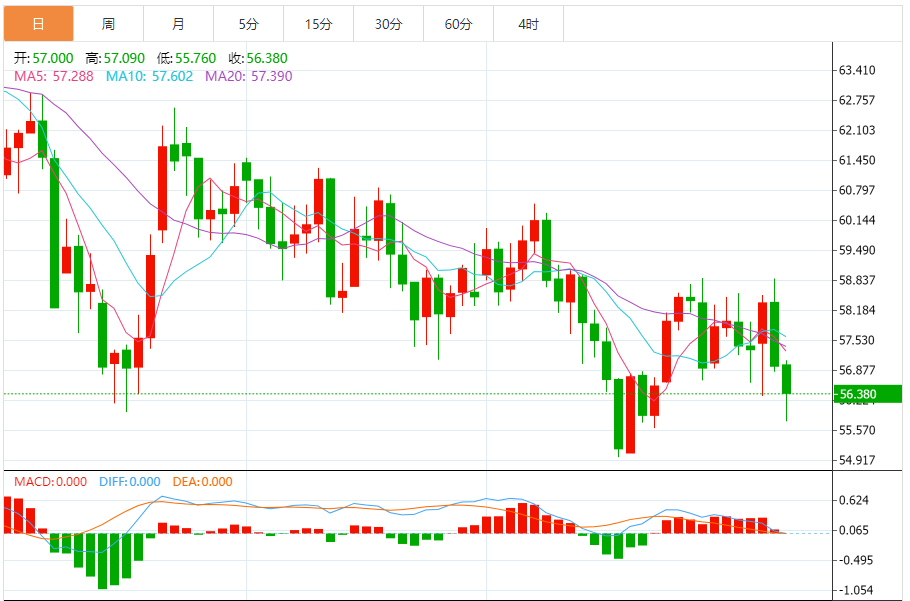The image size is (910, 601).
Task: Click the green 56.380 current price tag
Action: (x=868, y=394)
